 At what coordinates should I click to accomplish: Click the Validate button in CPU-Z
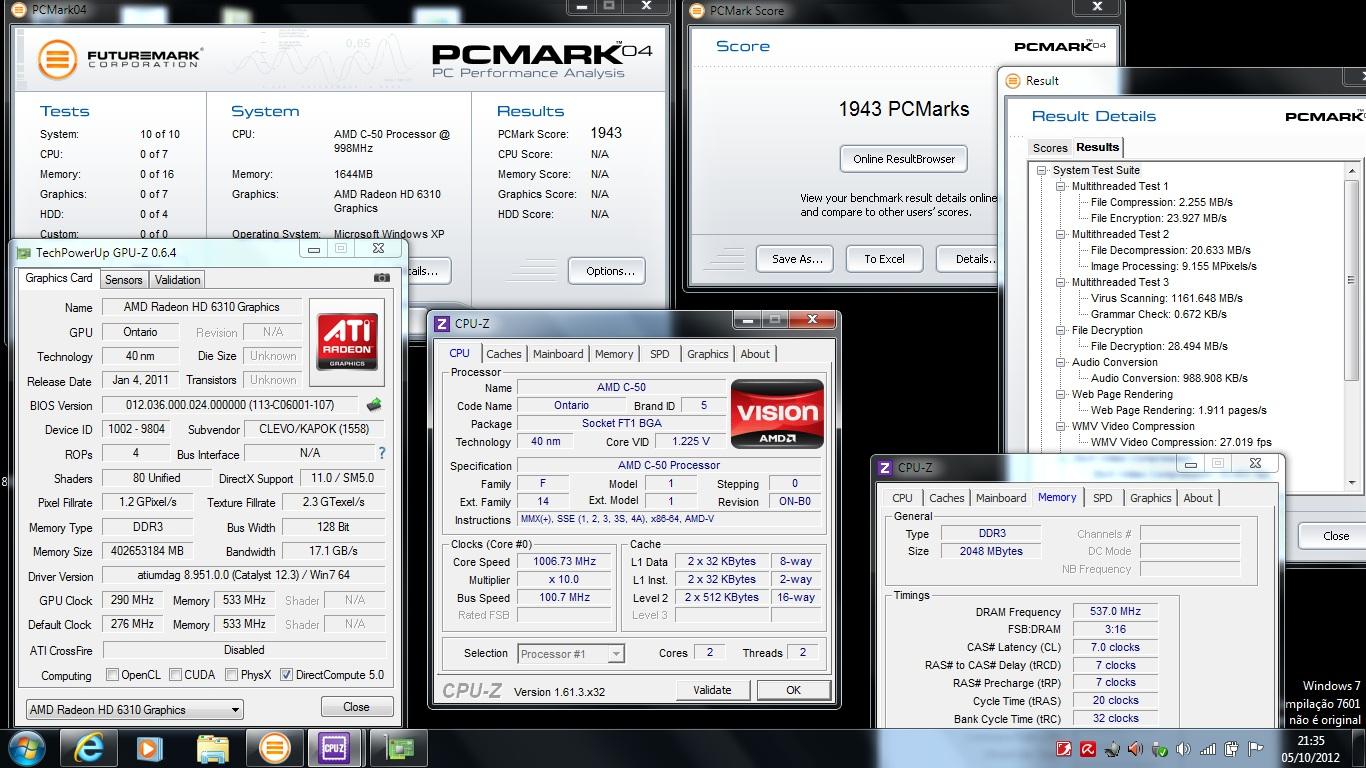click(712, 690)
